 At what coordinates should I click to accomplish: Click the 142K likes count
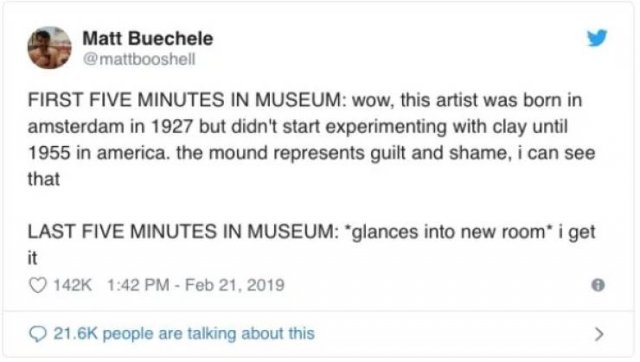73,285
